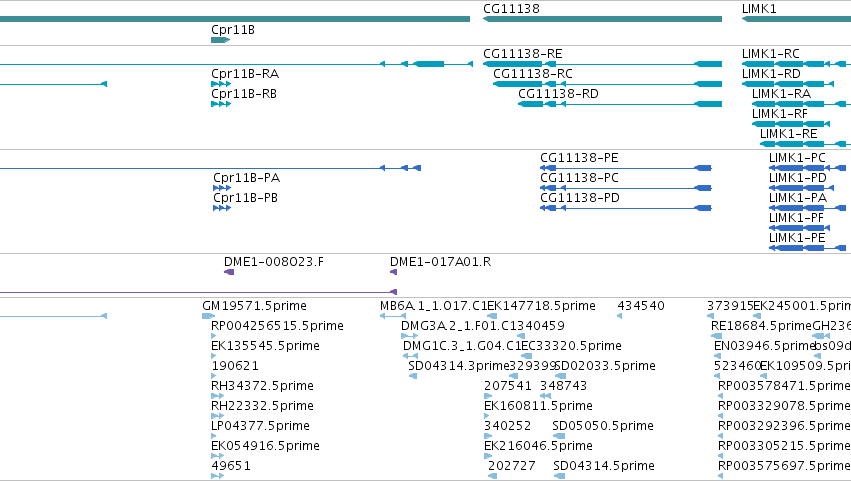851x481 pixels.
Task: Click RP003292396.5prime label
Action: click(x=784, y=426)
